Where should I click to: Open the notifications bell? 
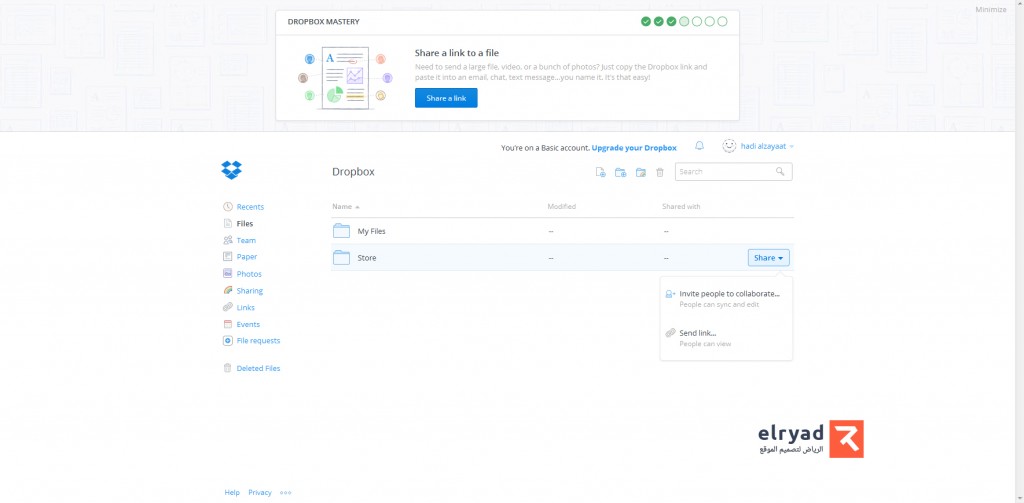(699, 146)
